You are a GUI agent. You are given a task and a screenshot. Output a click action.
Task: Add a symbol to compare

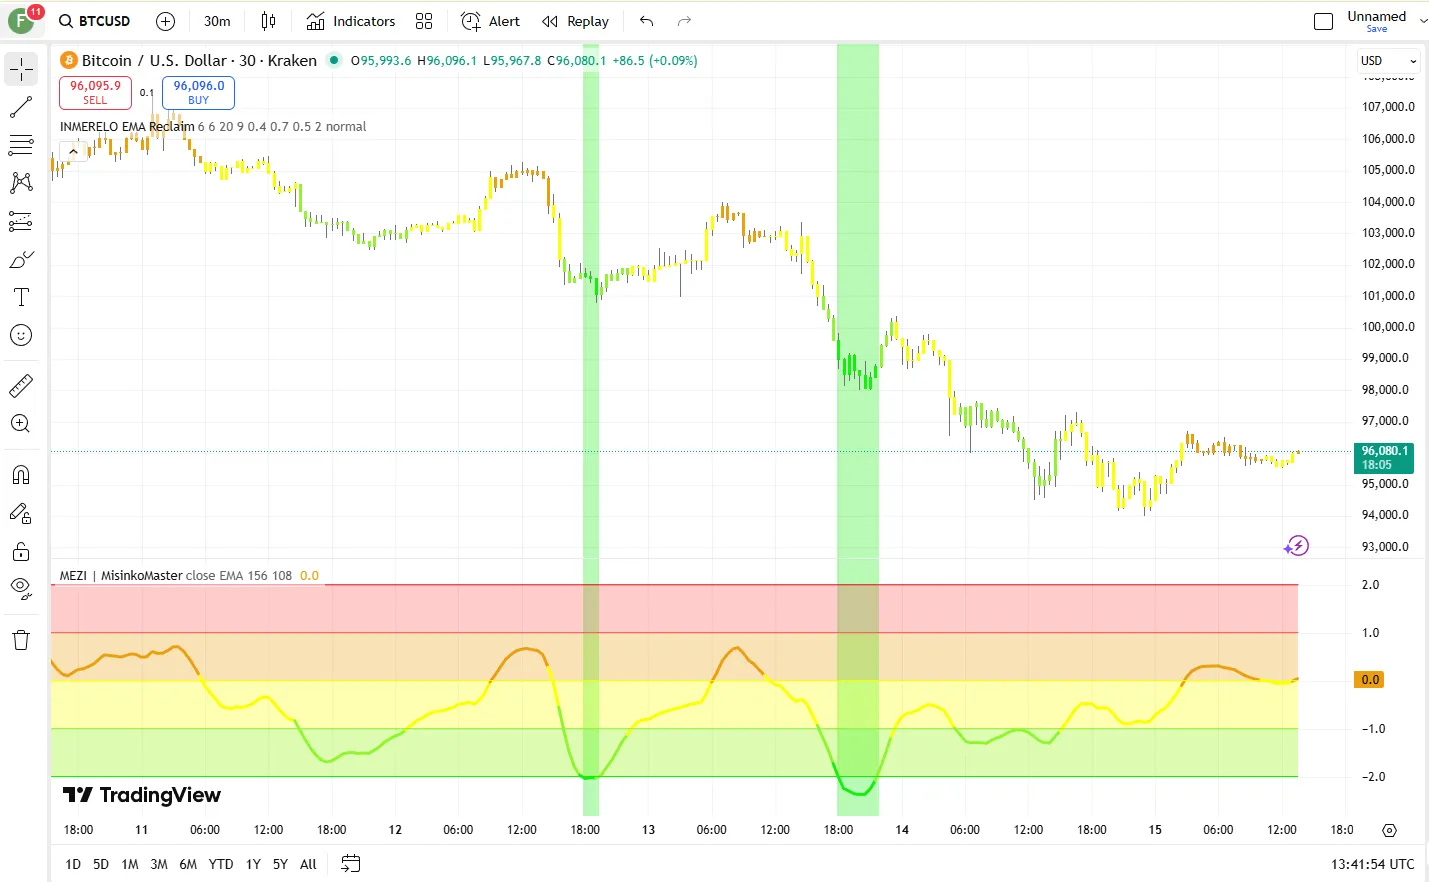pyautogui.click(x=166, y=21)
